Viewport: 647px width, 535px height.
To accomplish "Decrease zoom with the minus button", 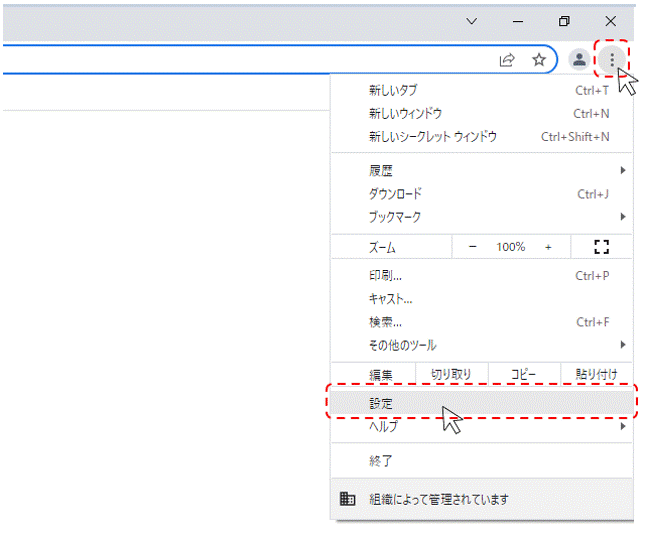I will pyautogui.click(x=473, y=247).
